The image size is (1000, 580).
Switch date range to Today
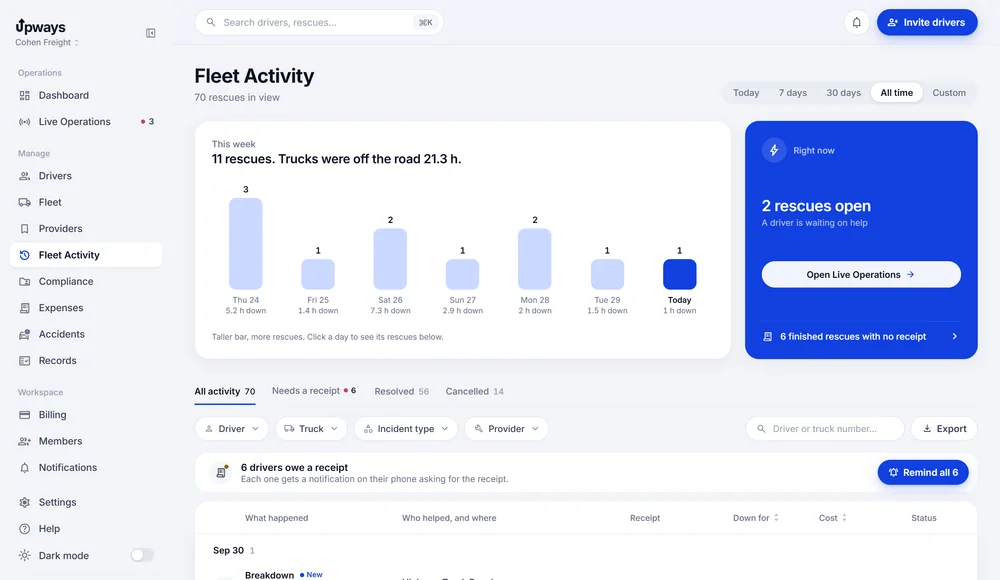[746, 93]
